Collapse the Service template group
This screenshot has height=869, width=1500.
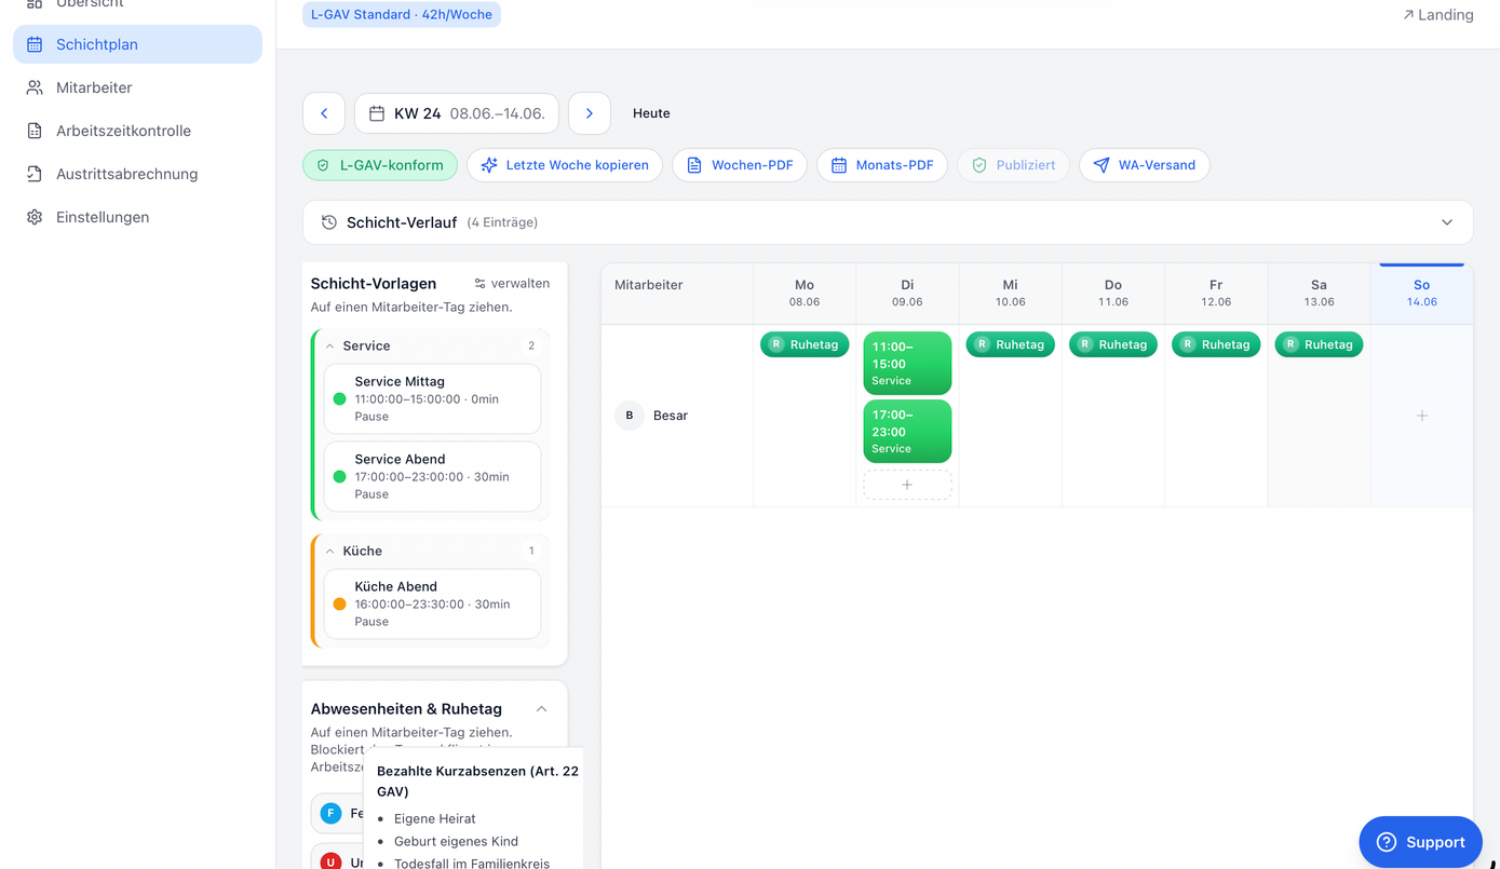point(330,346)
